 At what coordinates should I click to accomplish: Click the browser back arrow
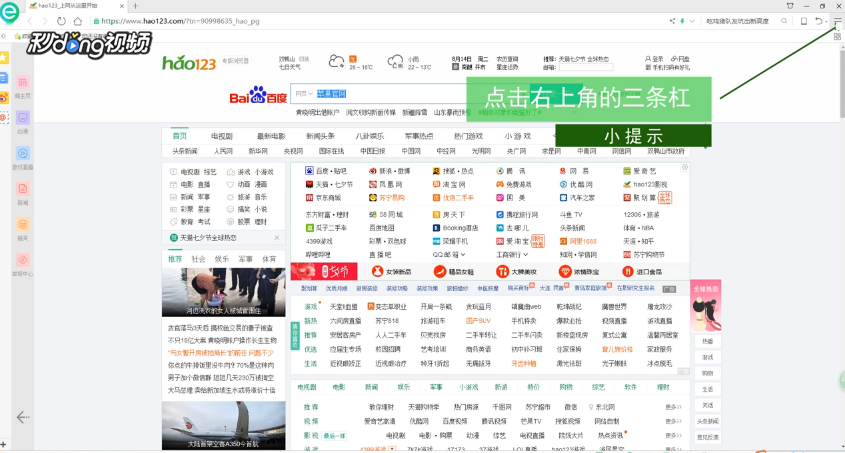30,21
